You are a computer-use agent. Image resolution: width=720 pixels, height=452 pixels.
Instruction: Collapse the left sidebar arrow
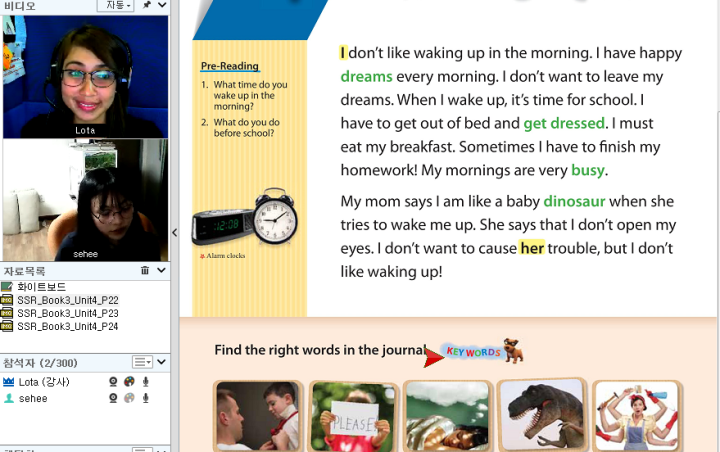[x=174, y=232]
